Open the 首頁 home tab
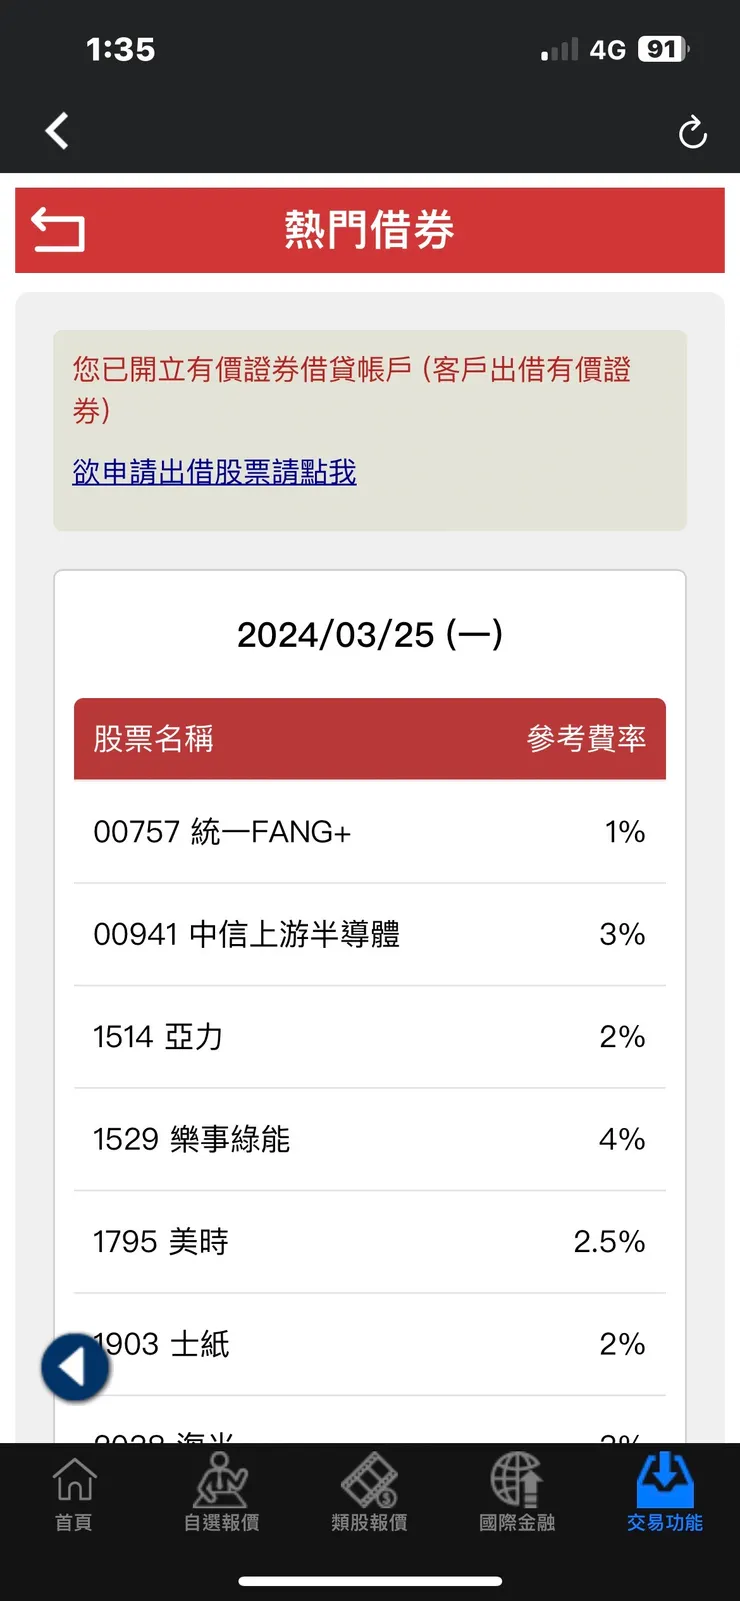This screenshot has height=1601, width=740. pyautogui.click(x=74, y=1494)
